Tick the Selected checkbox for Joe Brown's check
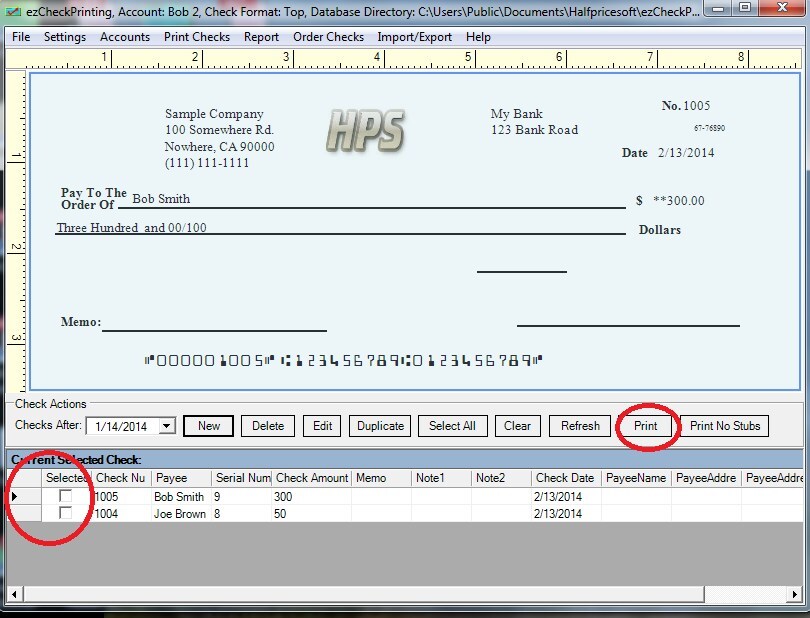The image size is (810, 618). click(x=66, y=513)
